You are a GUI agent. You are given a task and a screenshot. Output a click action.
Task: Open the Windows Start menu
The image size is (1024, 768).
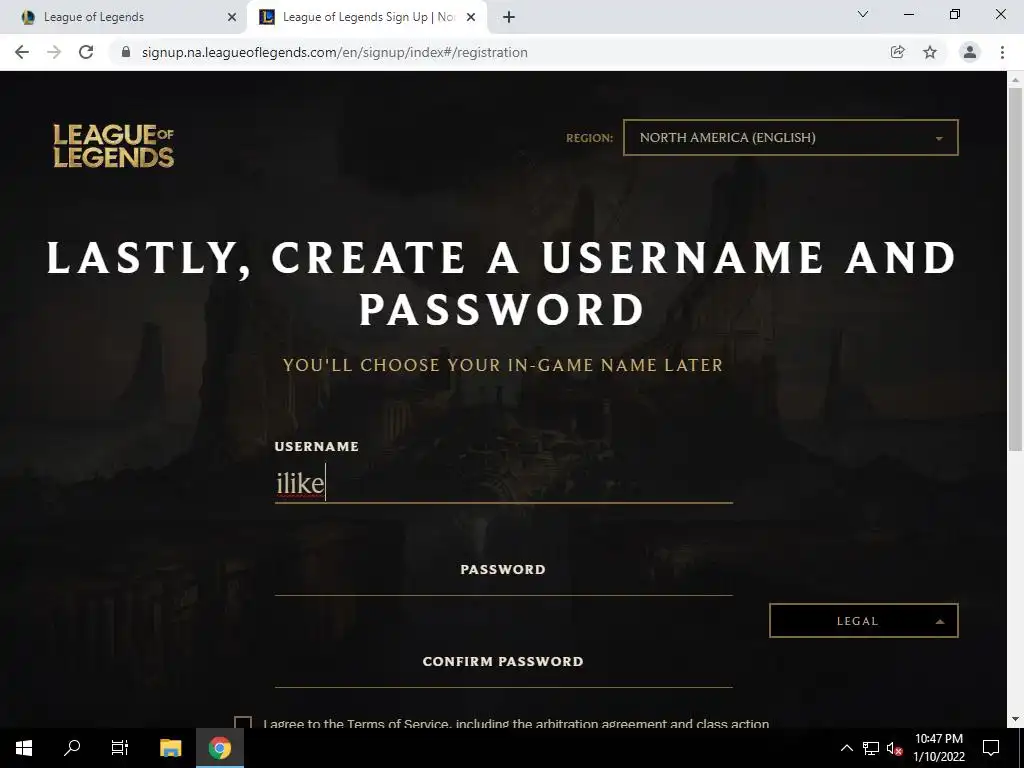24,748
